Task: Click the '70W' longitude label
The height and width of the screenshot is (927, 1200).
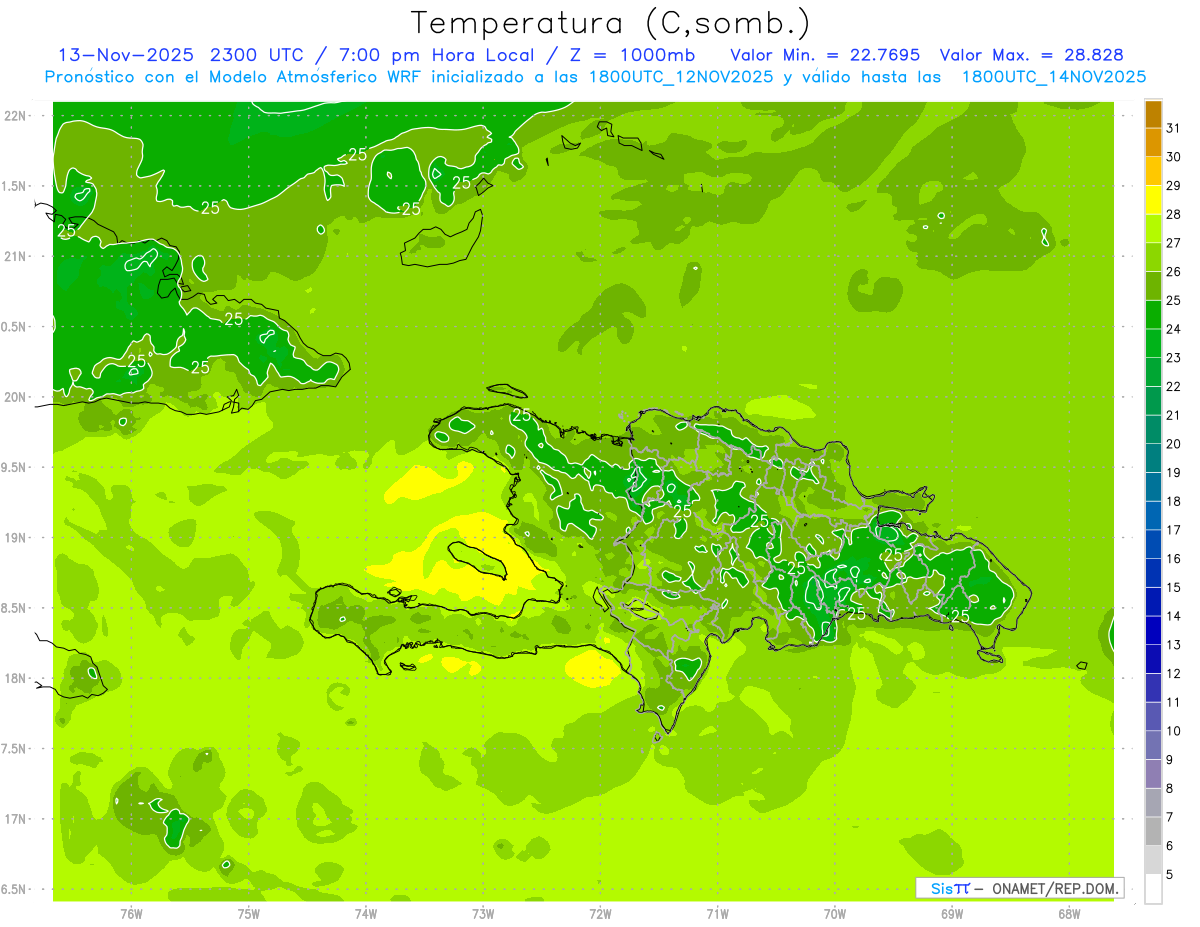Action: point(835,914)
